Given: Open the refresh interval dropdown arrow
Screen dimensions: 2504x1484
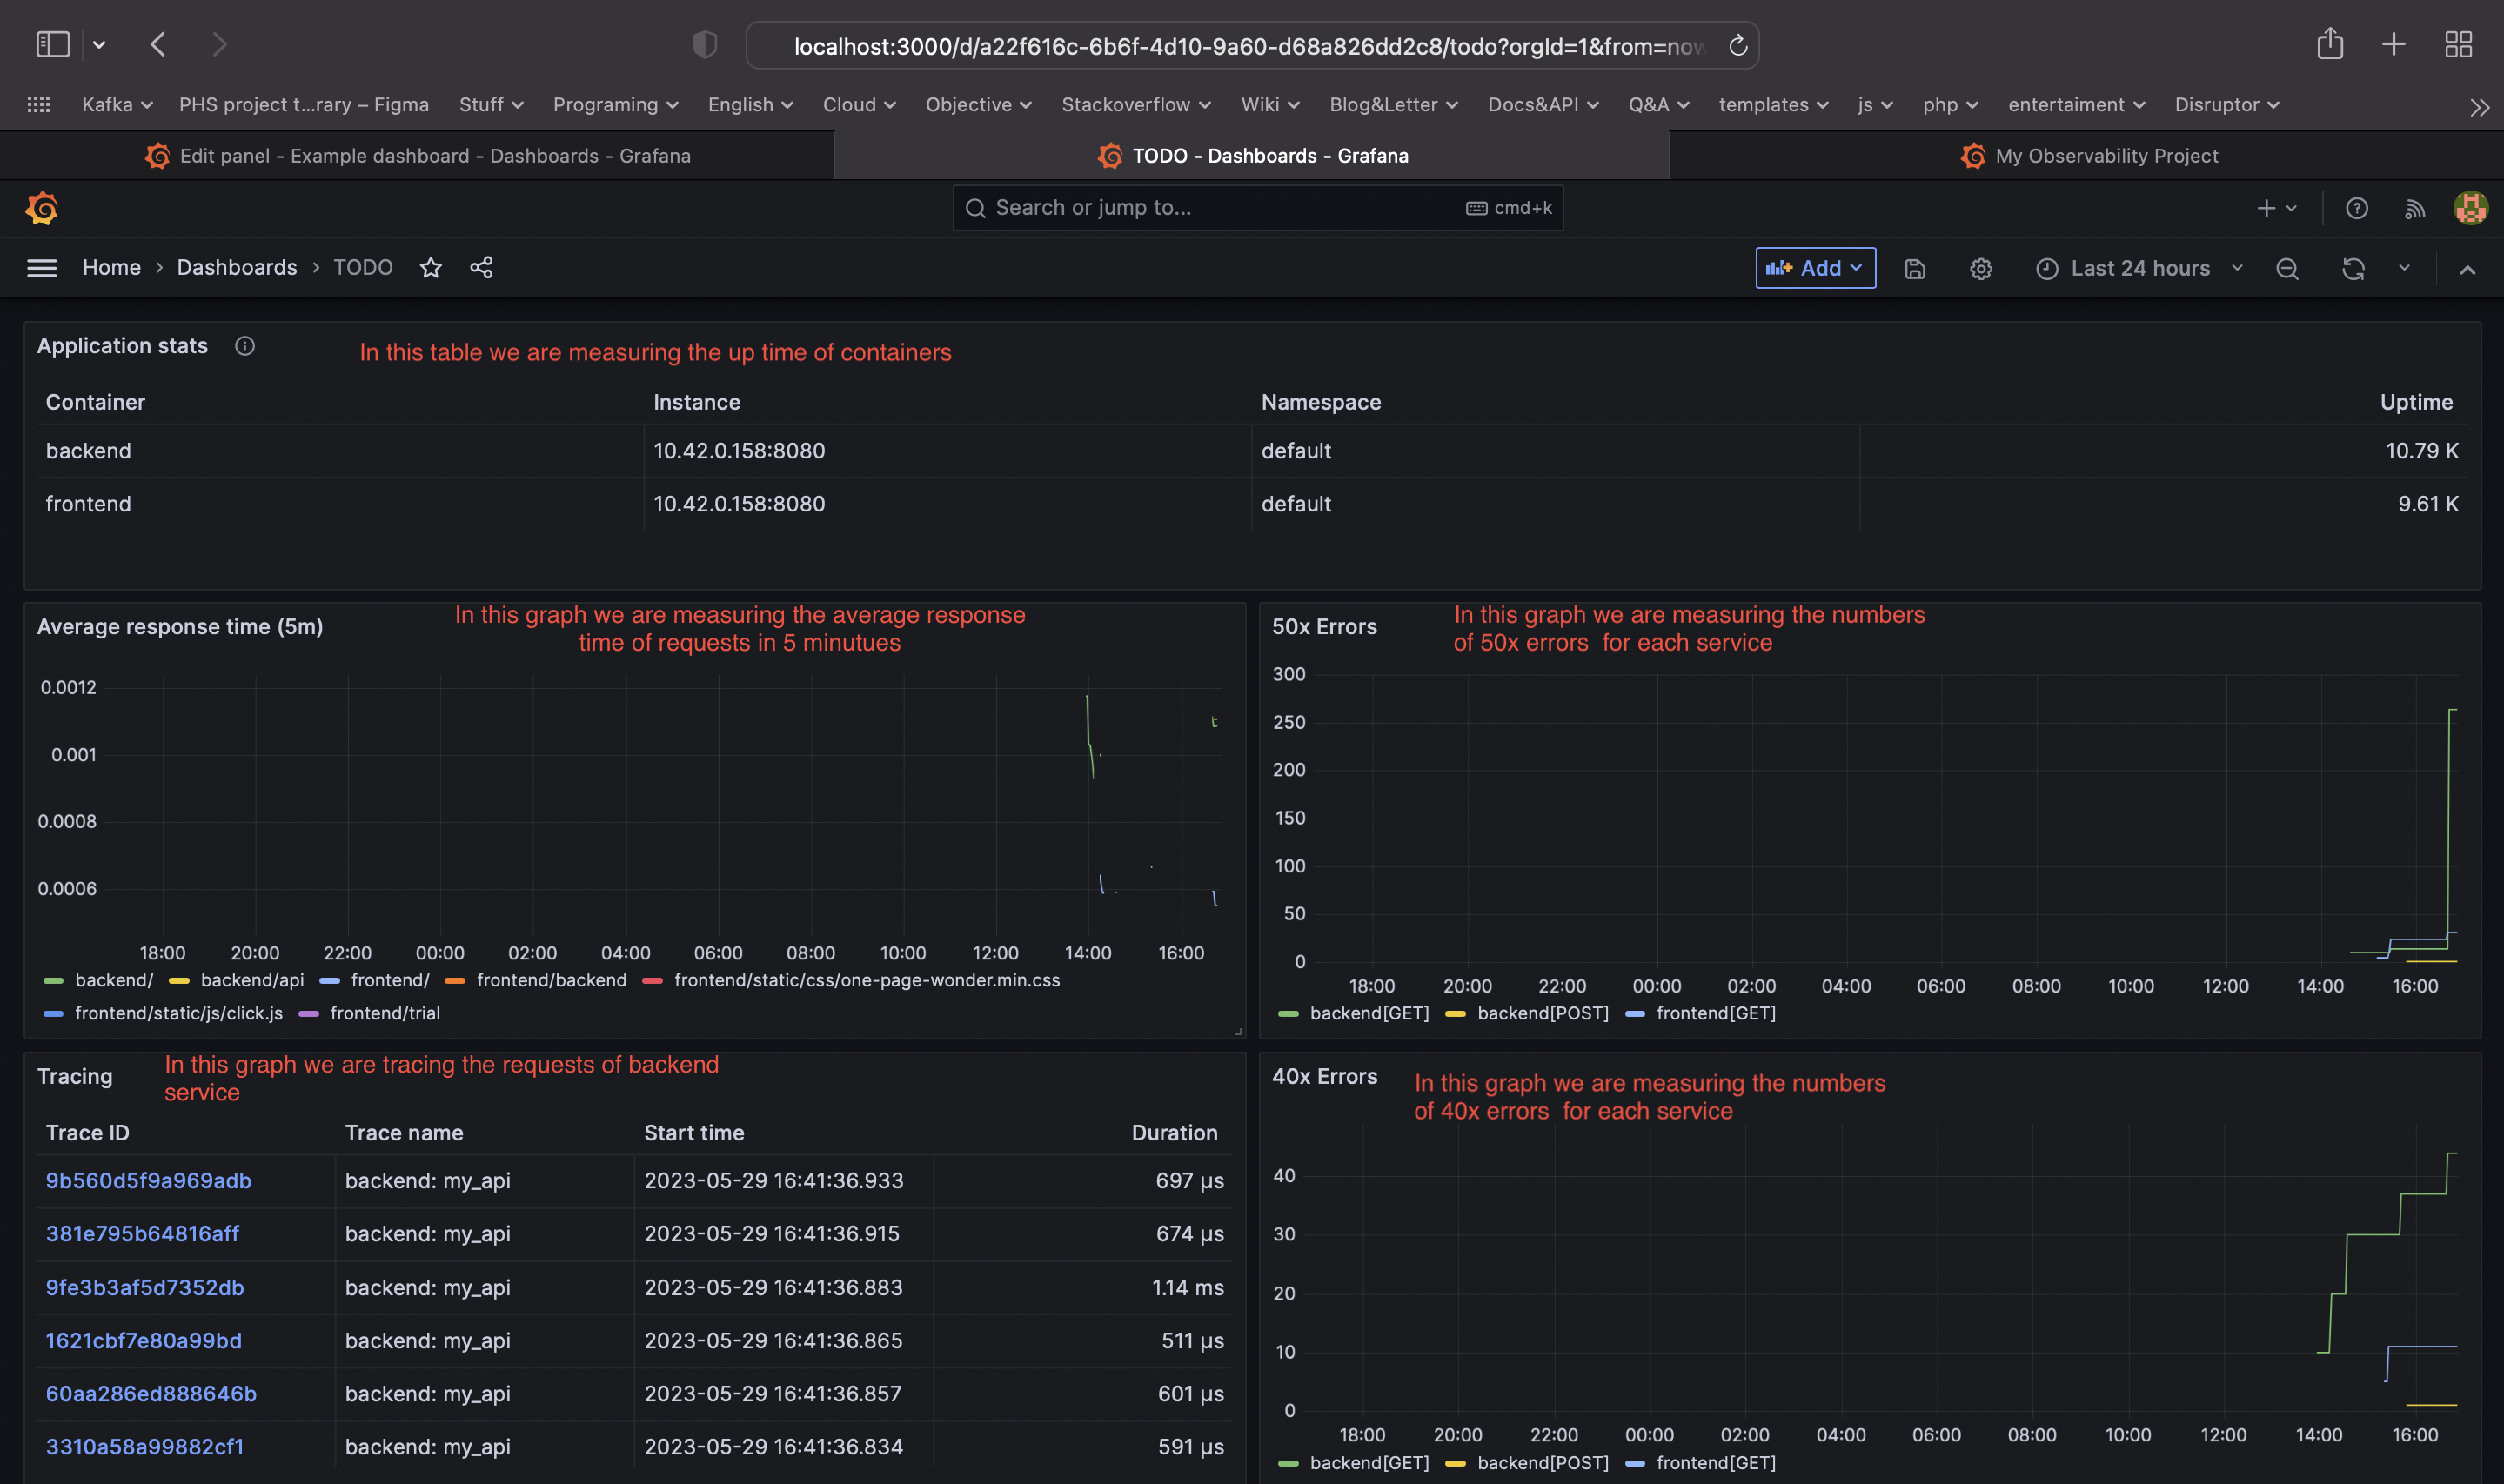Looking at the screenshot, I should pyautogui.click(x=2404, y=268).
